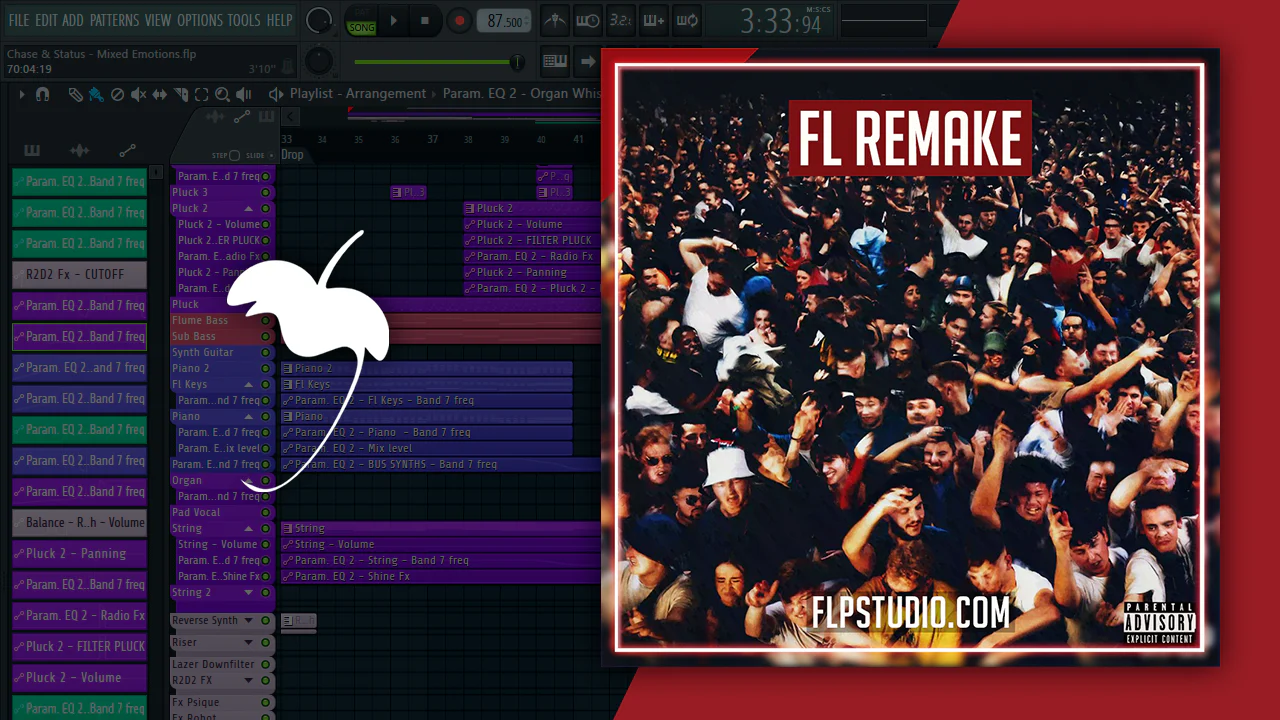Image resolution: width=1280 pixels, height=720 pixels.
Task: Click the main volume knob
Action: 319,20
